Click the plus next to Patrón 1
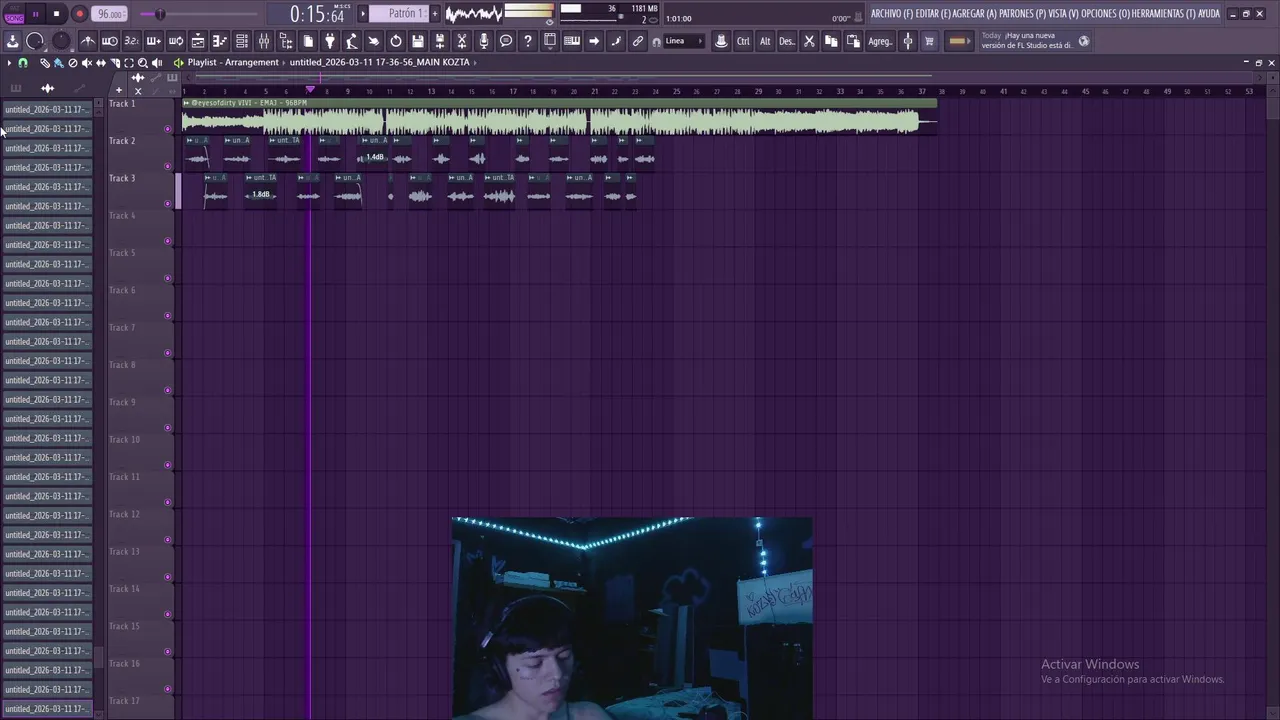The height and width of the screenshot is (720, 1280). 435,14
